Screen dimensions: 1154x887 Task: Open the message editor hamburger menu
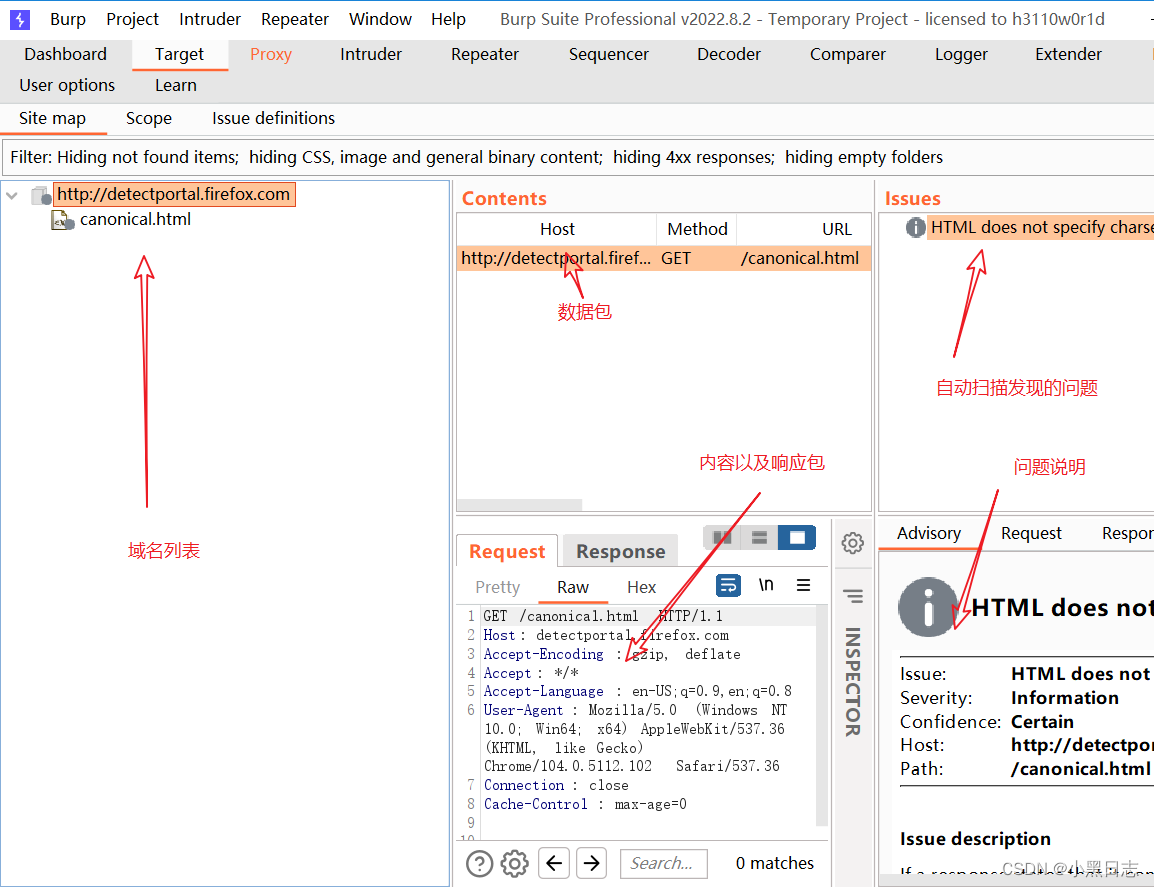(804, 585)
